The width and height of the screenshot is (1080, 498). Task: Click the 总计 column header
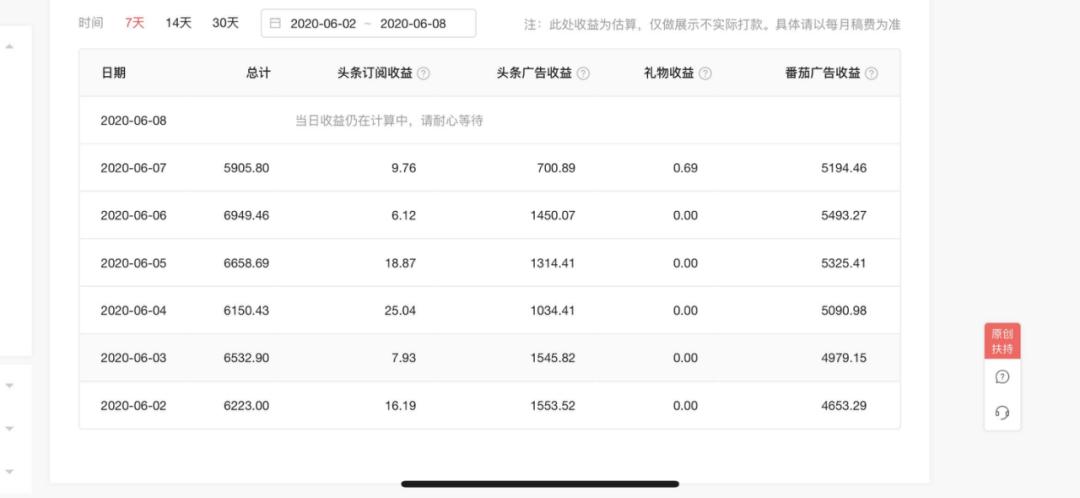coord(258,73)
